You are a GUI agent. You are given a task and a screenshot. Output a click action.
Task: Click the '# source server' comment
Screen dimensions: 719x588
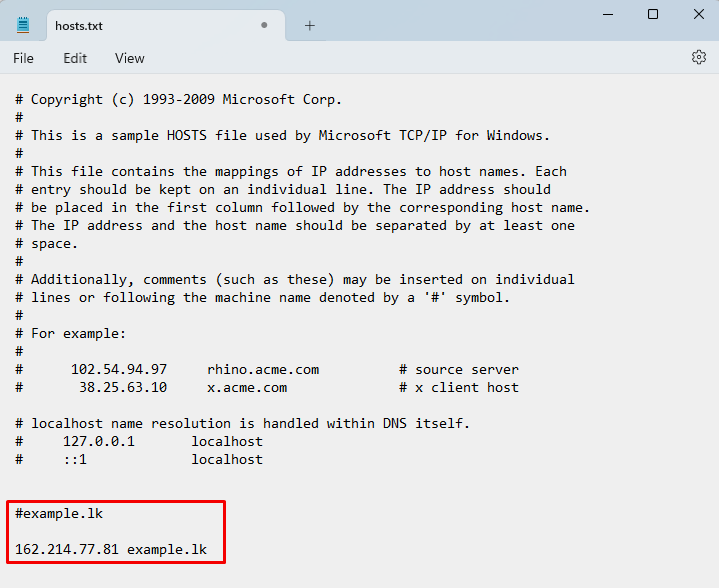click(x=459, y=369)
